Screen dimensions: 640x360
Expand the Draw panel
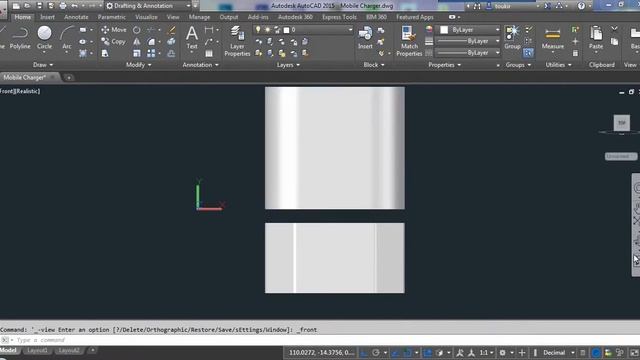click(43, 65)
